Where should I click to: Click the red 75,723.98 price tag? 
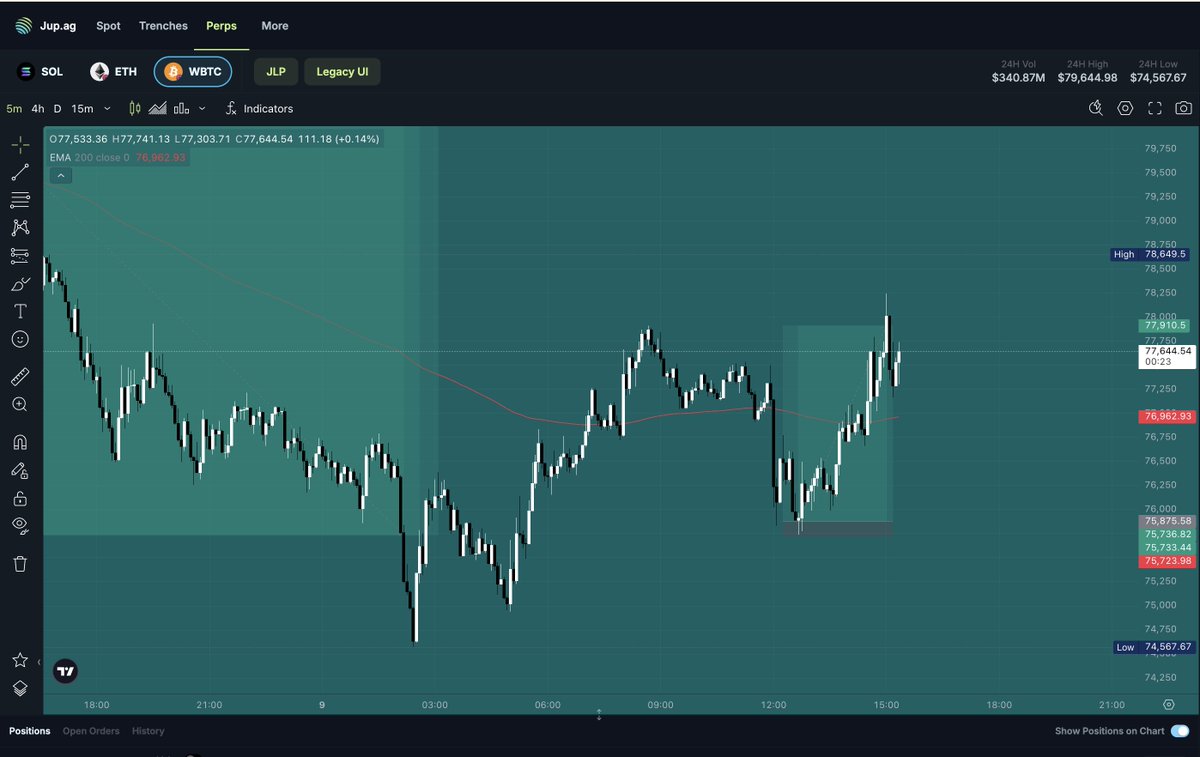tap(1167, 561)
